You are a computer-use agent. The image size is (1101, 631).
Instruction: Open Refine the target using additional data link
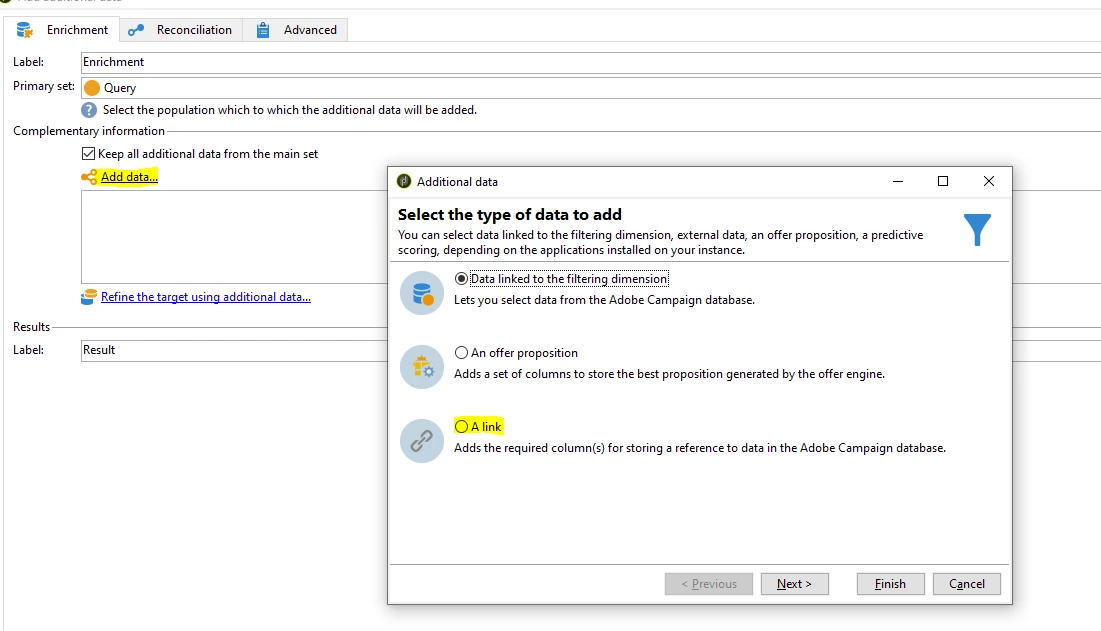pos(206,297)
